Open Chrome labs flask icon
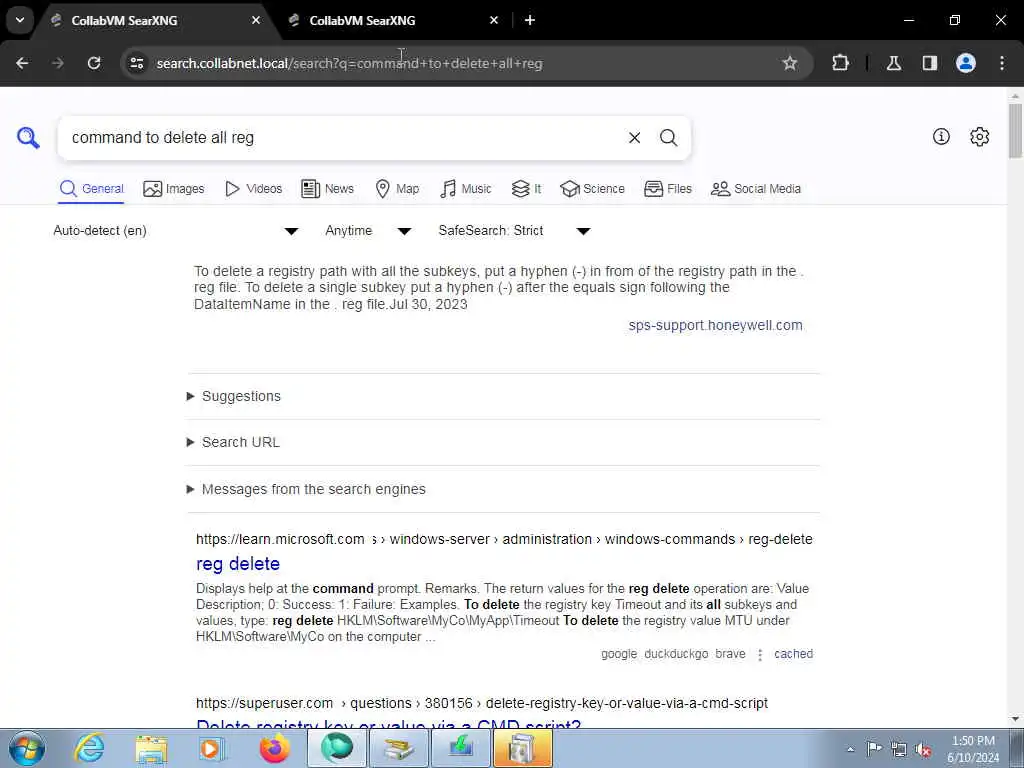The width and height of the screenshot is (1024, 768). pos(893,63)
